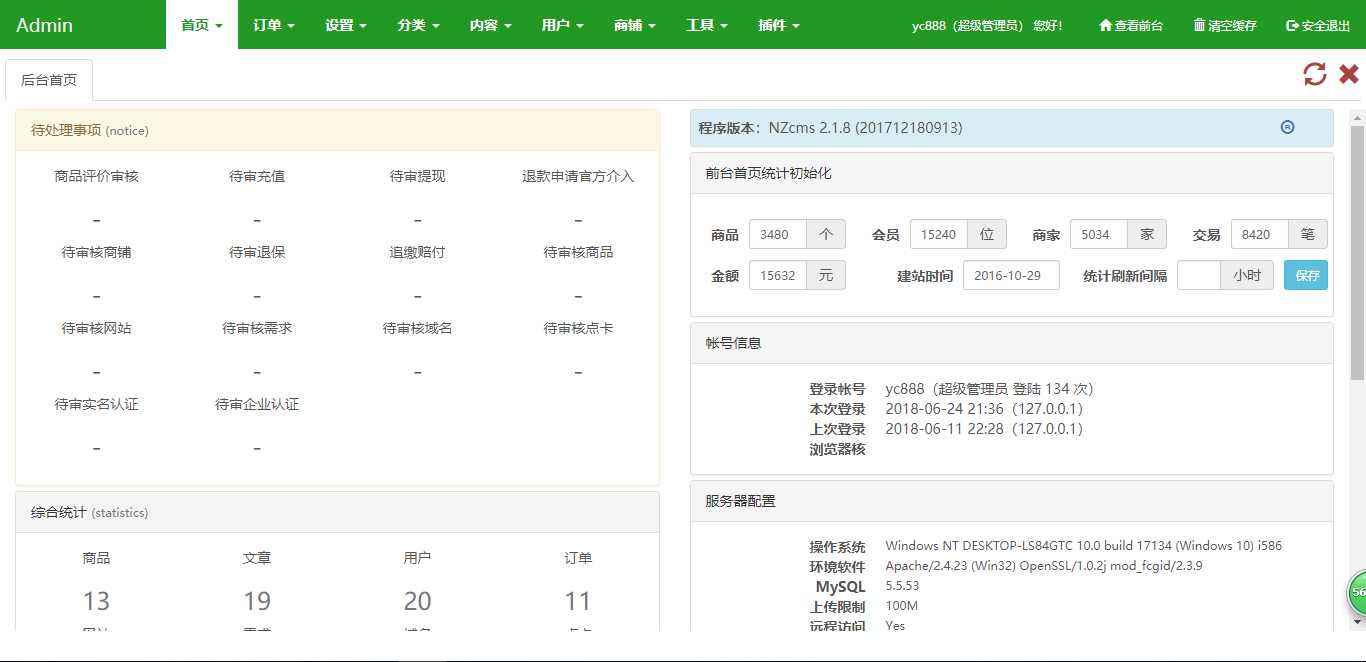Click the 综合统计 panel heading
The height and width of the screenshot is (662, 1366).
click(337, 512)
